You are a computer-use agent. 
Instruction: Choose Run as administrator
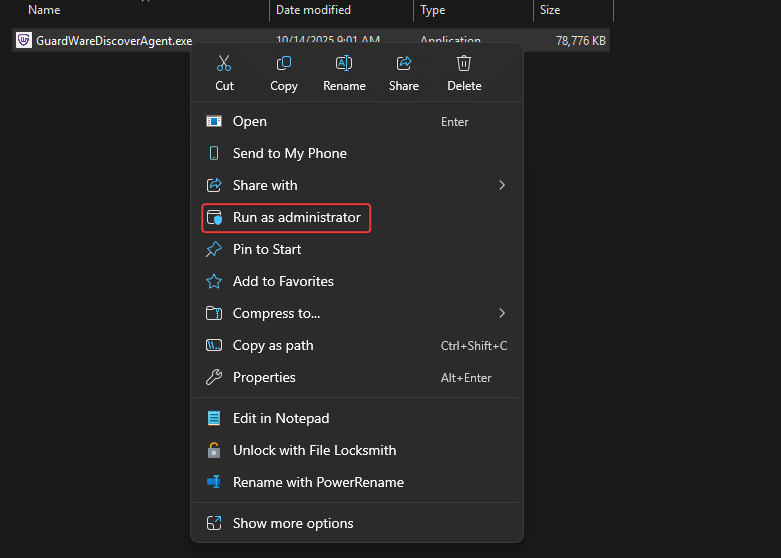(296, 217)
